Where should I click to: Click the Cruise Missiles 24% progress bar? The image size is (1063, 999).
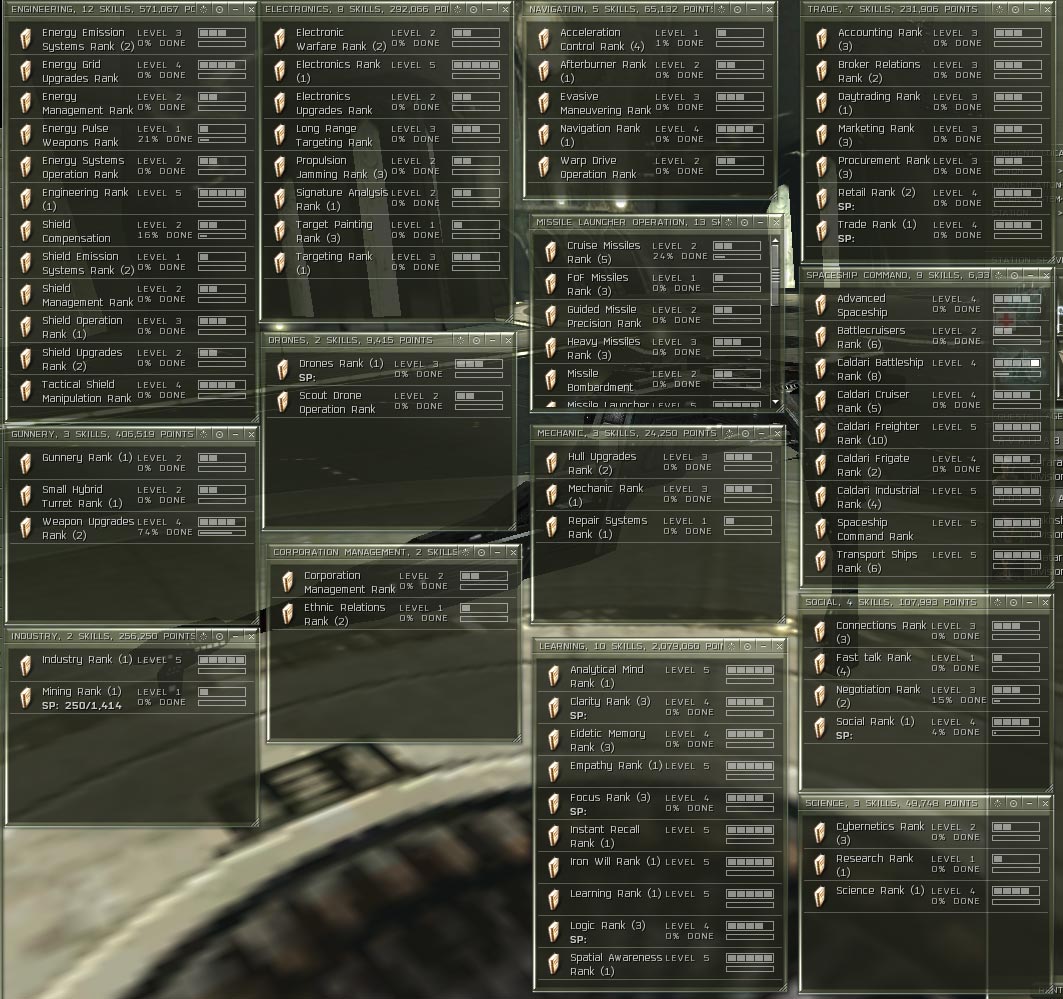tap(737, 257)
